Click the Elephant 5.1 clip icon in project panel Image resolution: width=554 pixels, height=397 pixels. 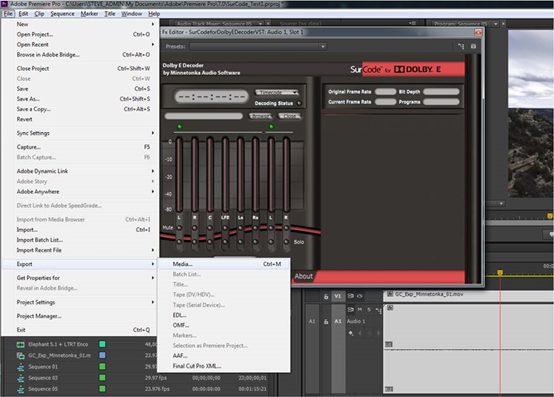click(20, 344)
